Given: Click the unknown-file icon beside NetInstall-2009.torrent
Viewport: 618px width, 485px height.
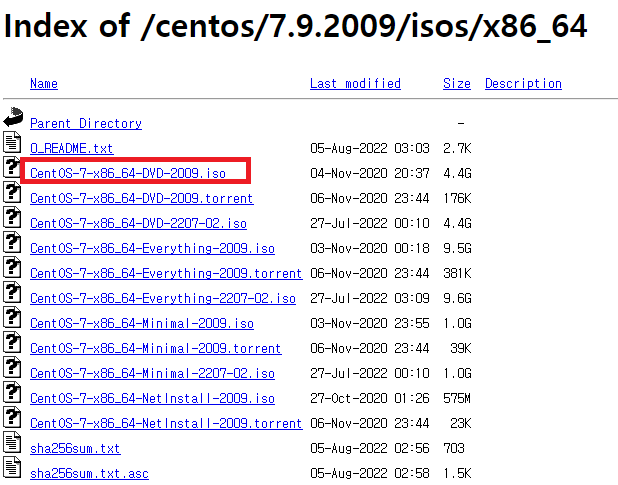Looking at the screenshot, I should [x=12, y=417].
